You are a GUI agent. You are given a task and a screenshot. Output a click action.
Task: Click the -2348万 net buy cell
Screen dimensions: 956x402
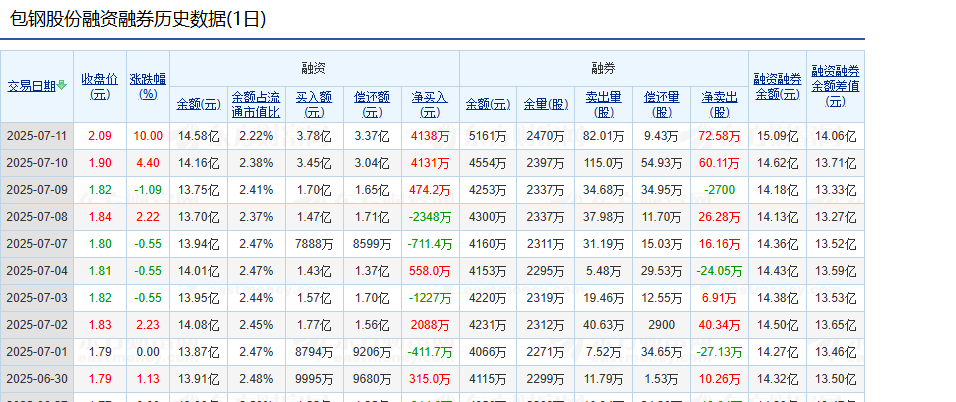point(430,217)
